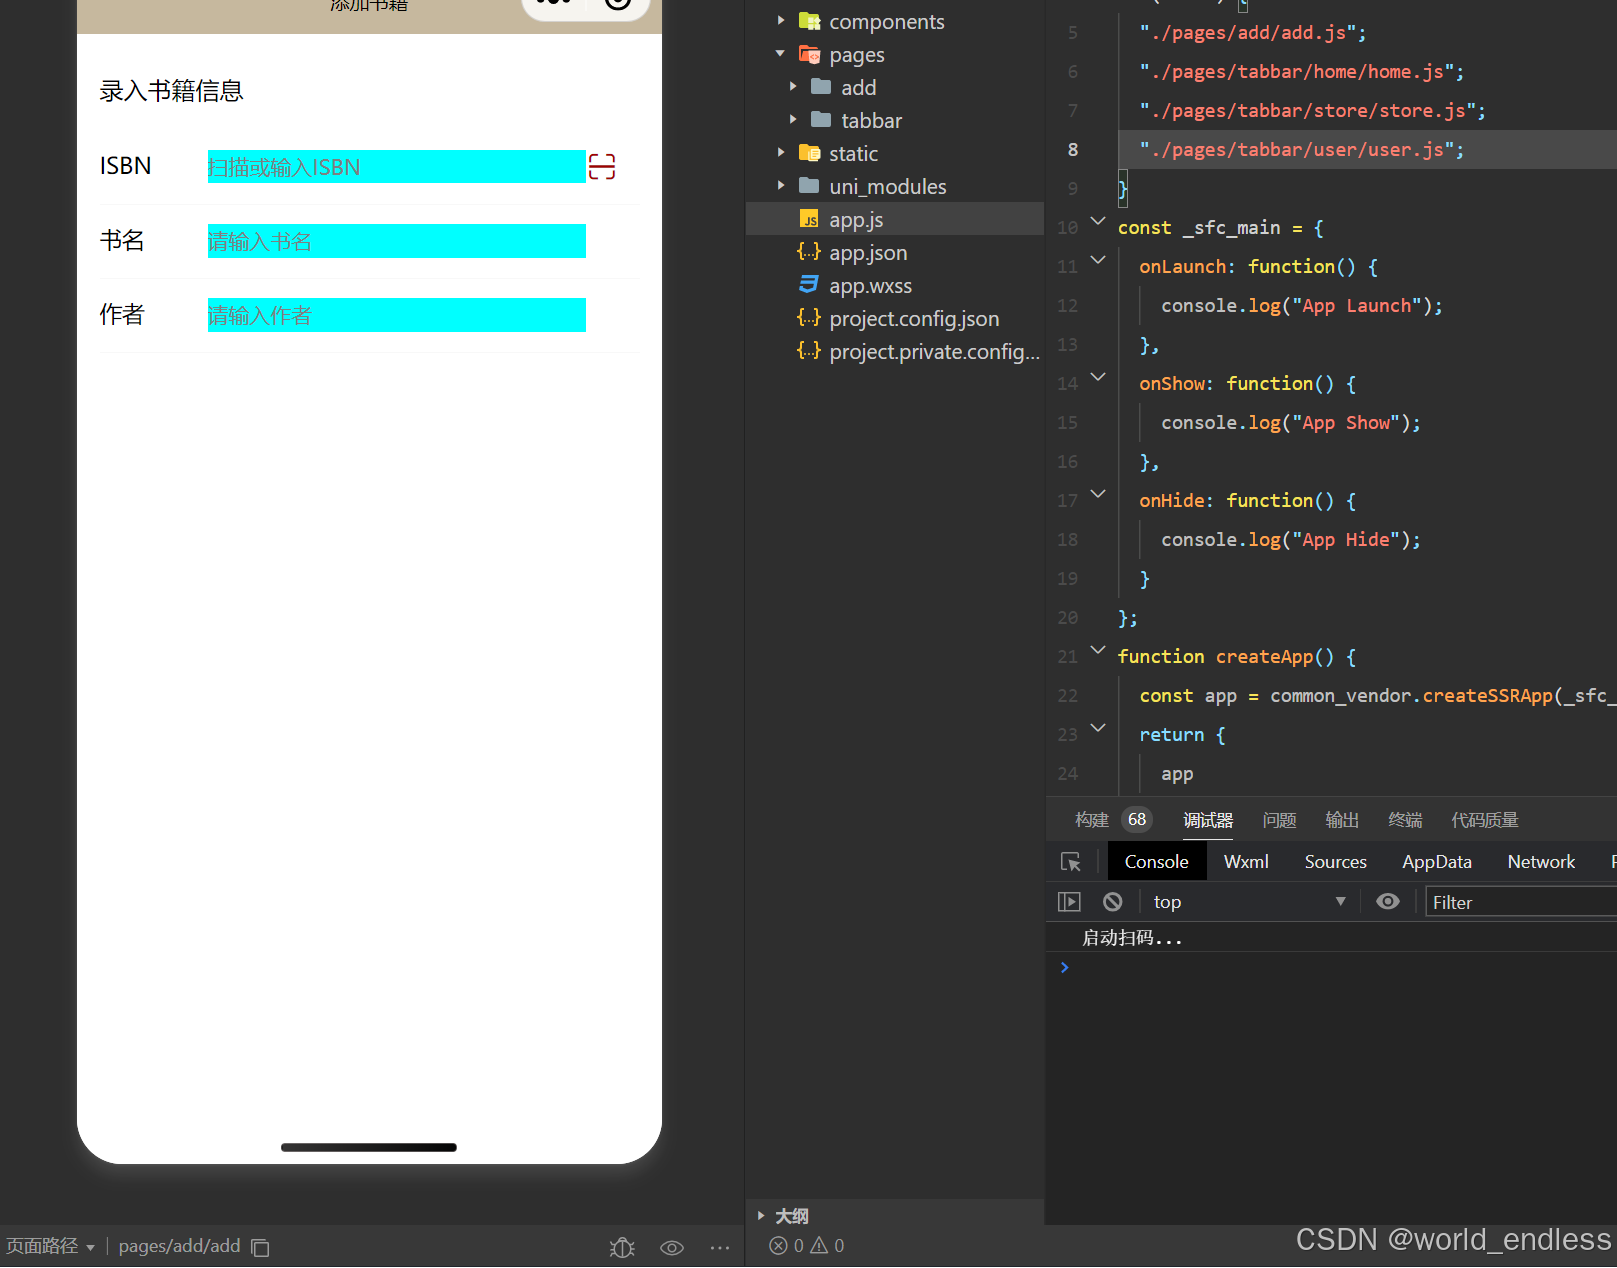
Task: Expand the uni_modules folder
Action: [x=781, y=186]
